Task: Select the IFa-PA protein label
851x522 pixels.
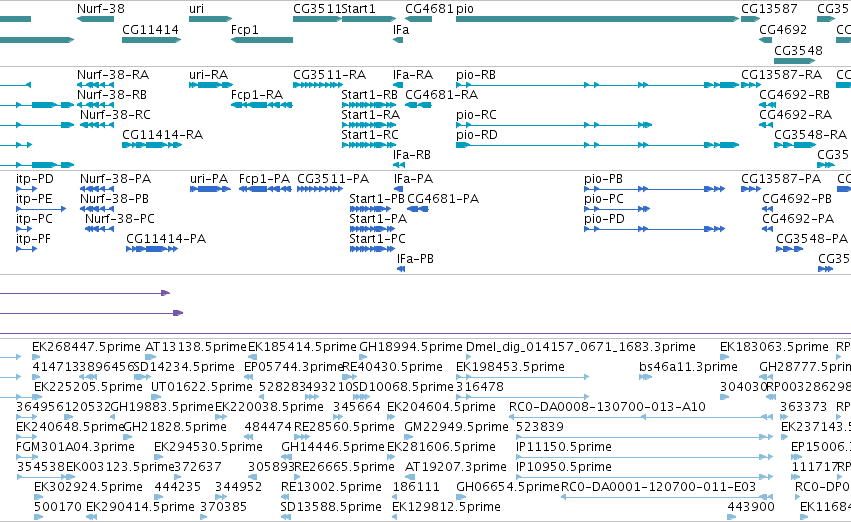Action: pyautogui.click(x=413, y=179)
